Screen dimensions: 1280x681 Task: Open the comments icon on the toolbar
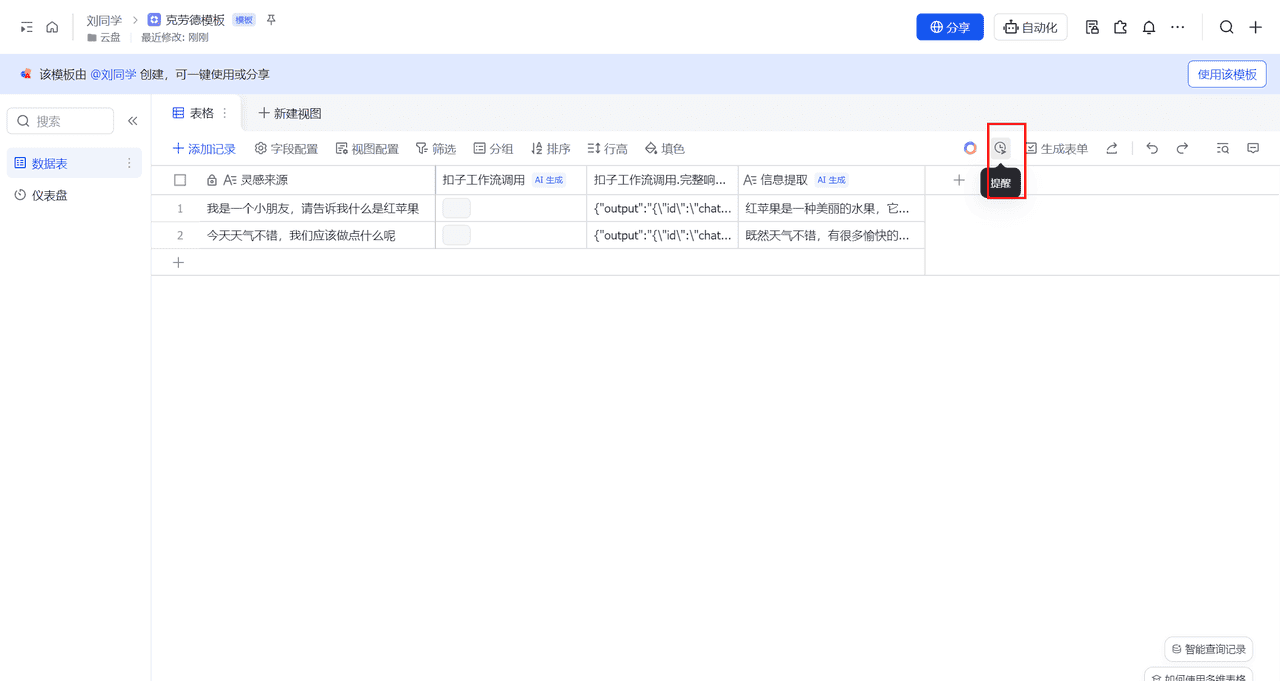(x=1253, y=147)
